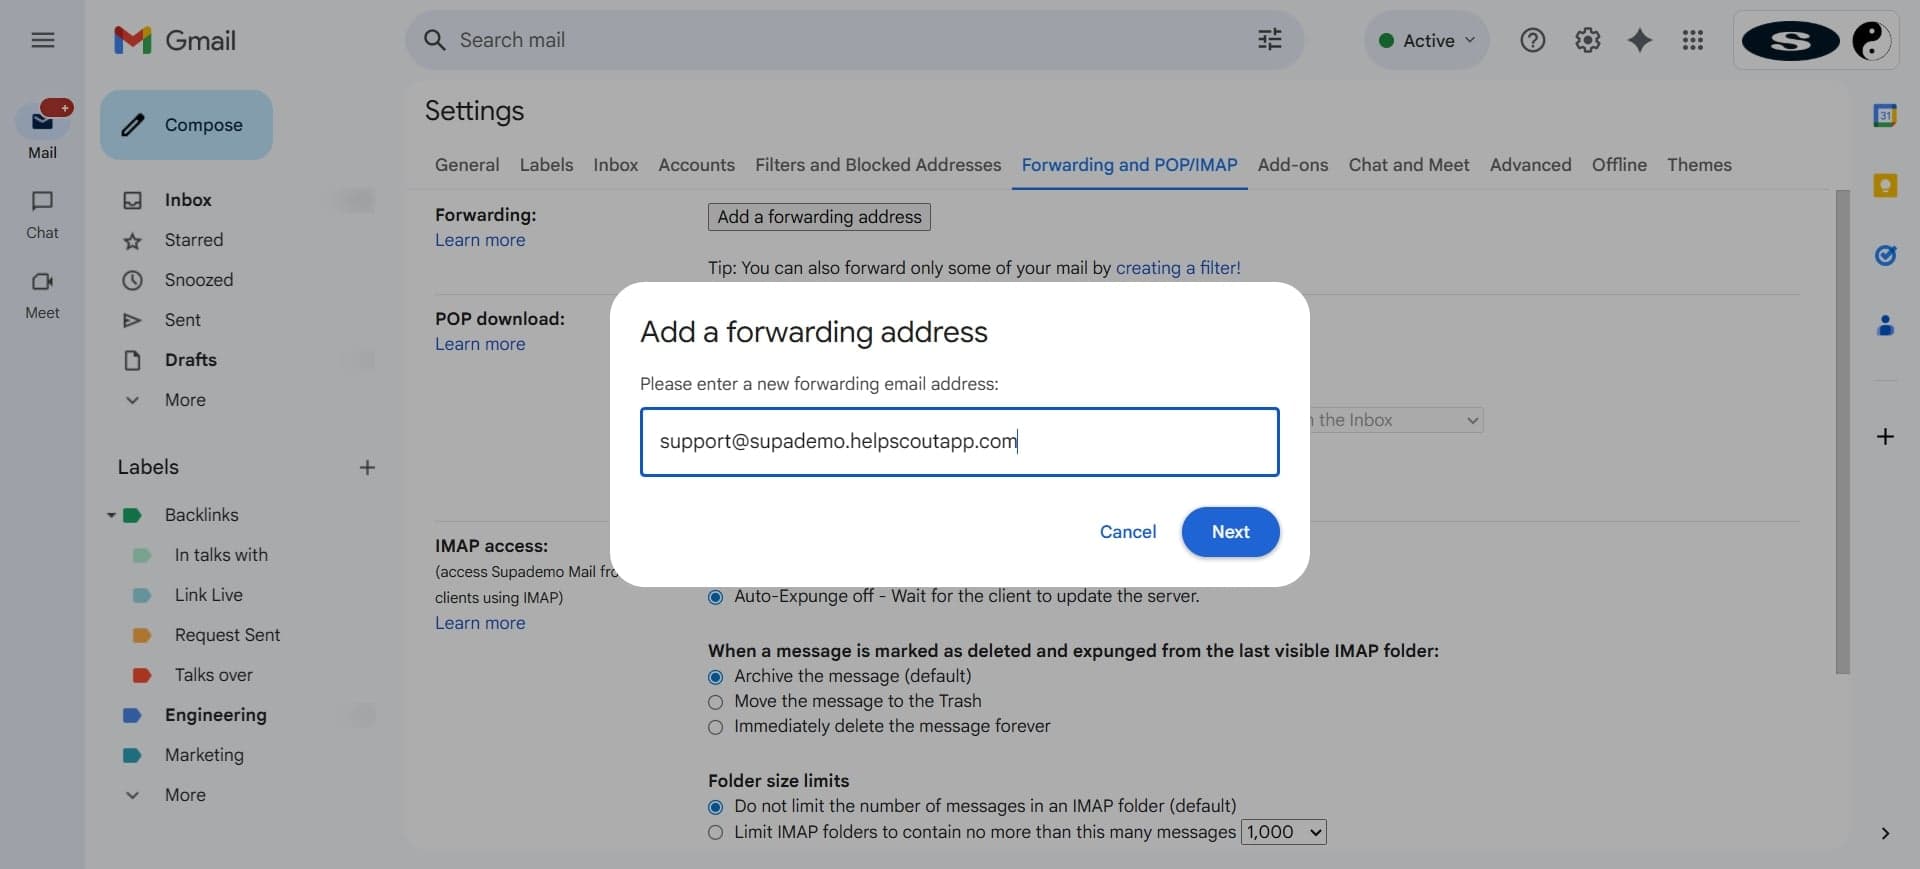Screen dimensions: 1920x869
Task: Open the Google apps grid
Action: pos(1692,40)
